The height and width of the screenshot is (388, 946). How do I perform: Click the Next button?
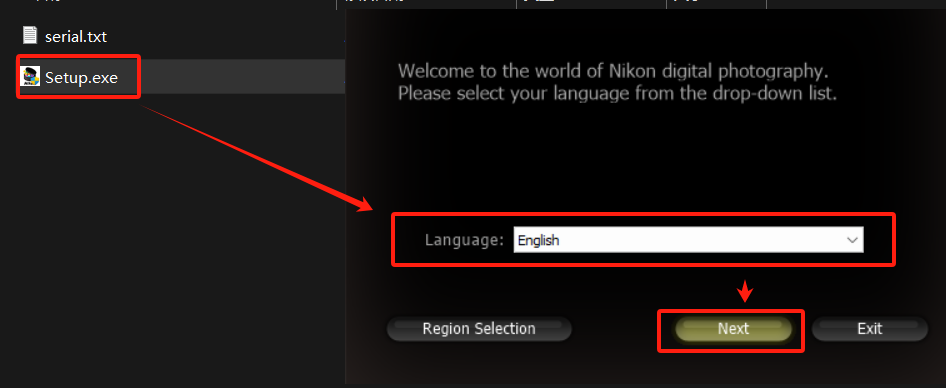[733, 329]
